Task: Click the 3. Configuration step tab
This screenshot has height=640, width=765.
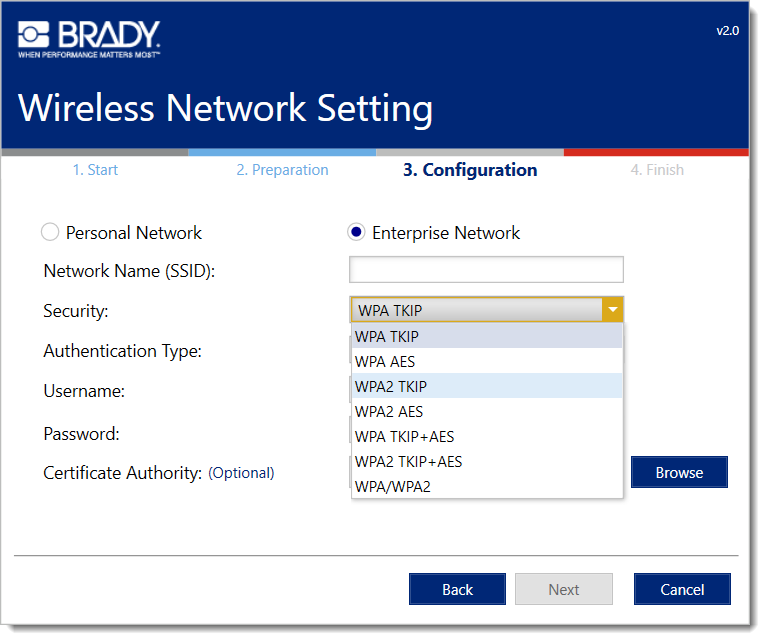Action: tap(470, 170)
